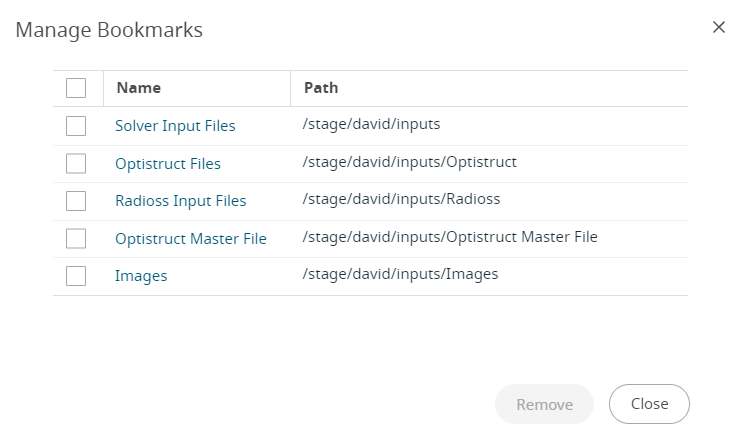Check the Solver Input Files row checkbox
Screen dimensions: 738x443
[76, 126]
